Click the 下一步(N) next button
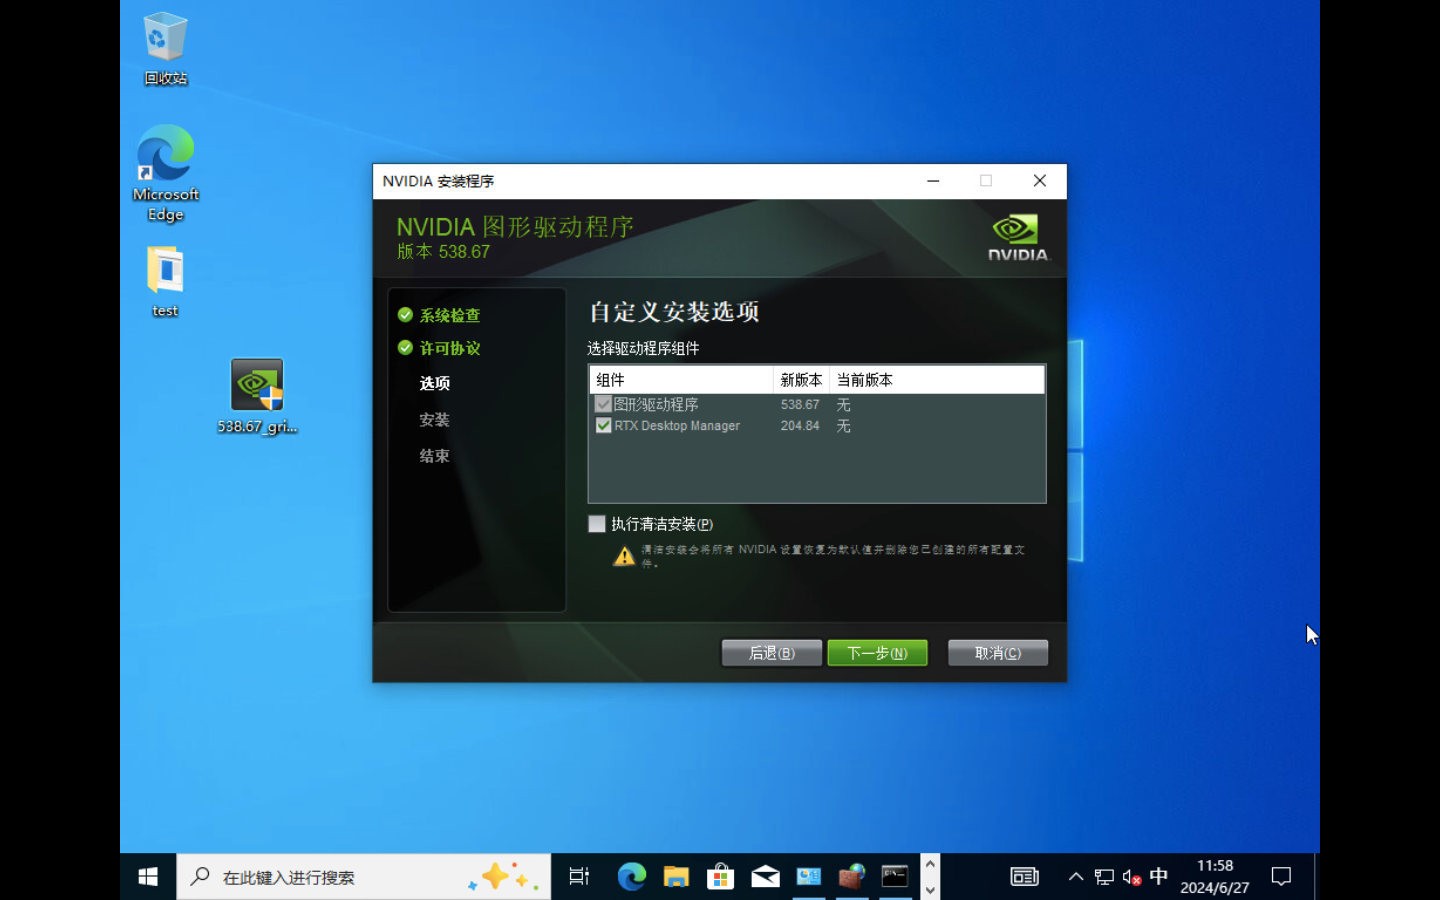The height and width of the screenshot is (900, 1440). [877, 653]
